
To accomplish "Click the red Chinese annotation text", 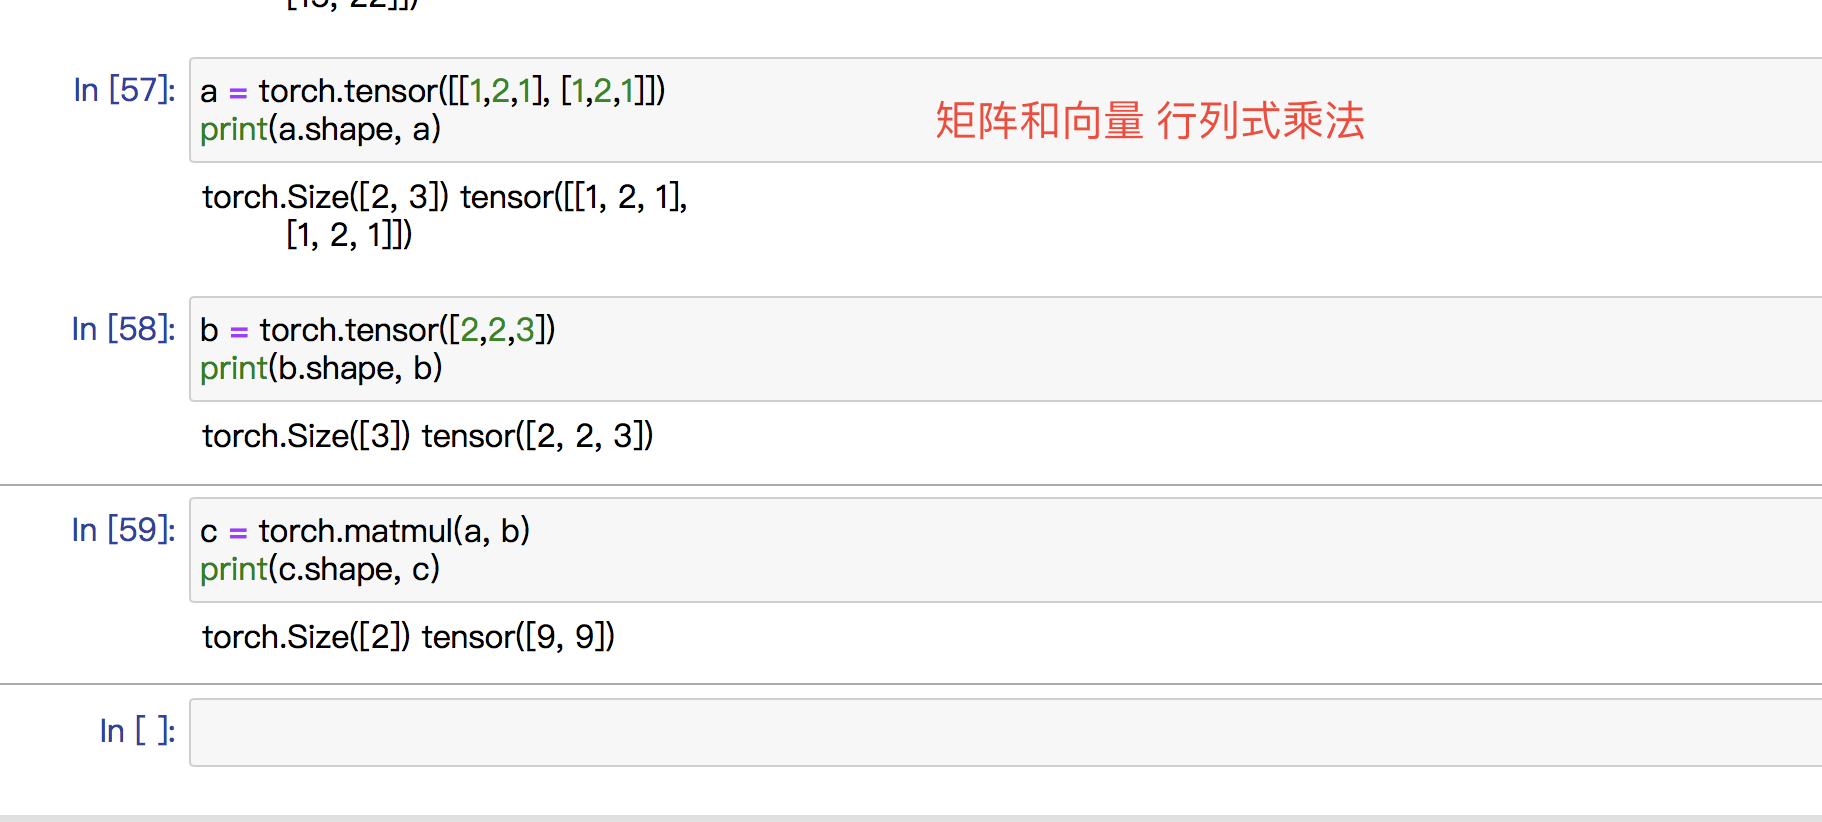I will pos(1150,121).
